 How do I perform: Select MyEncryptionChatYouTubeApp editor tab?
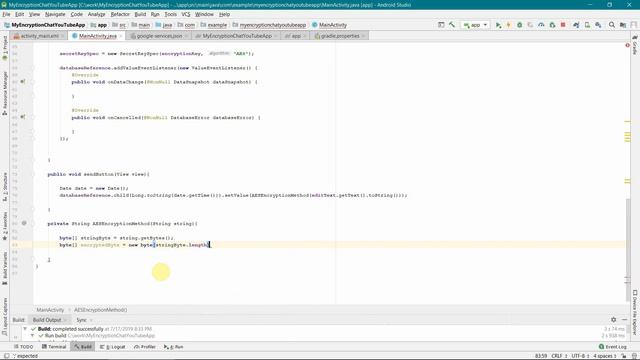(237, 36)
